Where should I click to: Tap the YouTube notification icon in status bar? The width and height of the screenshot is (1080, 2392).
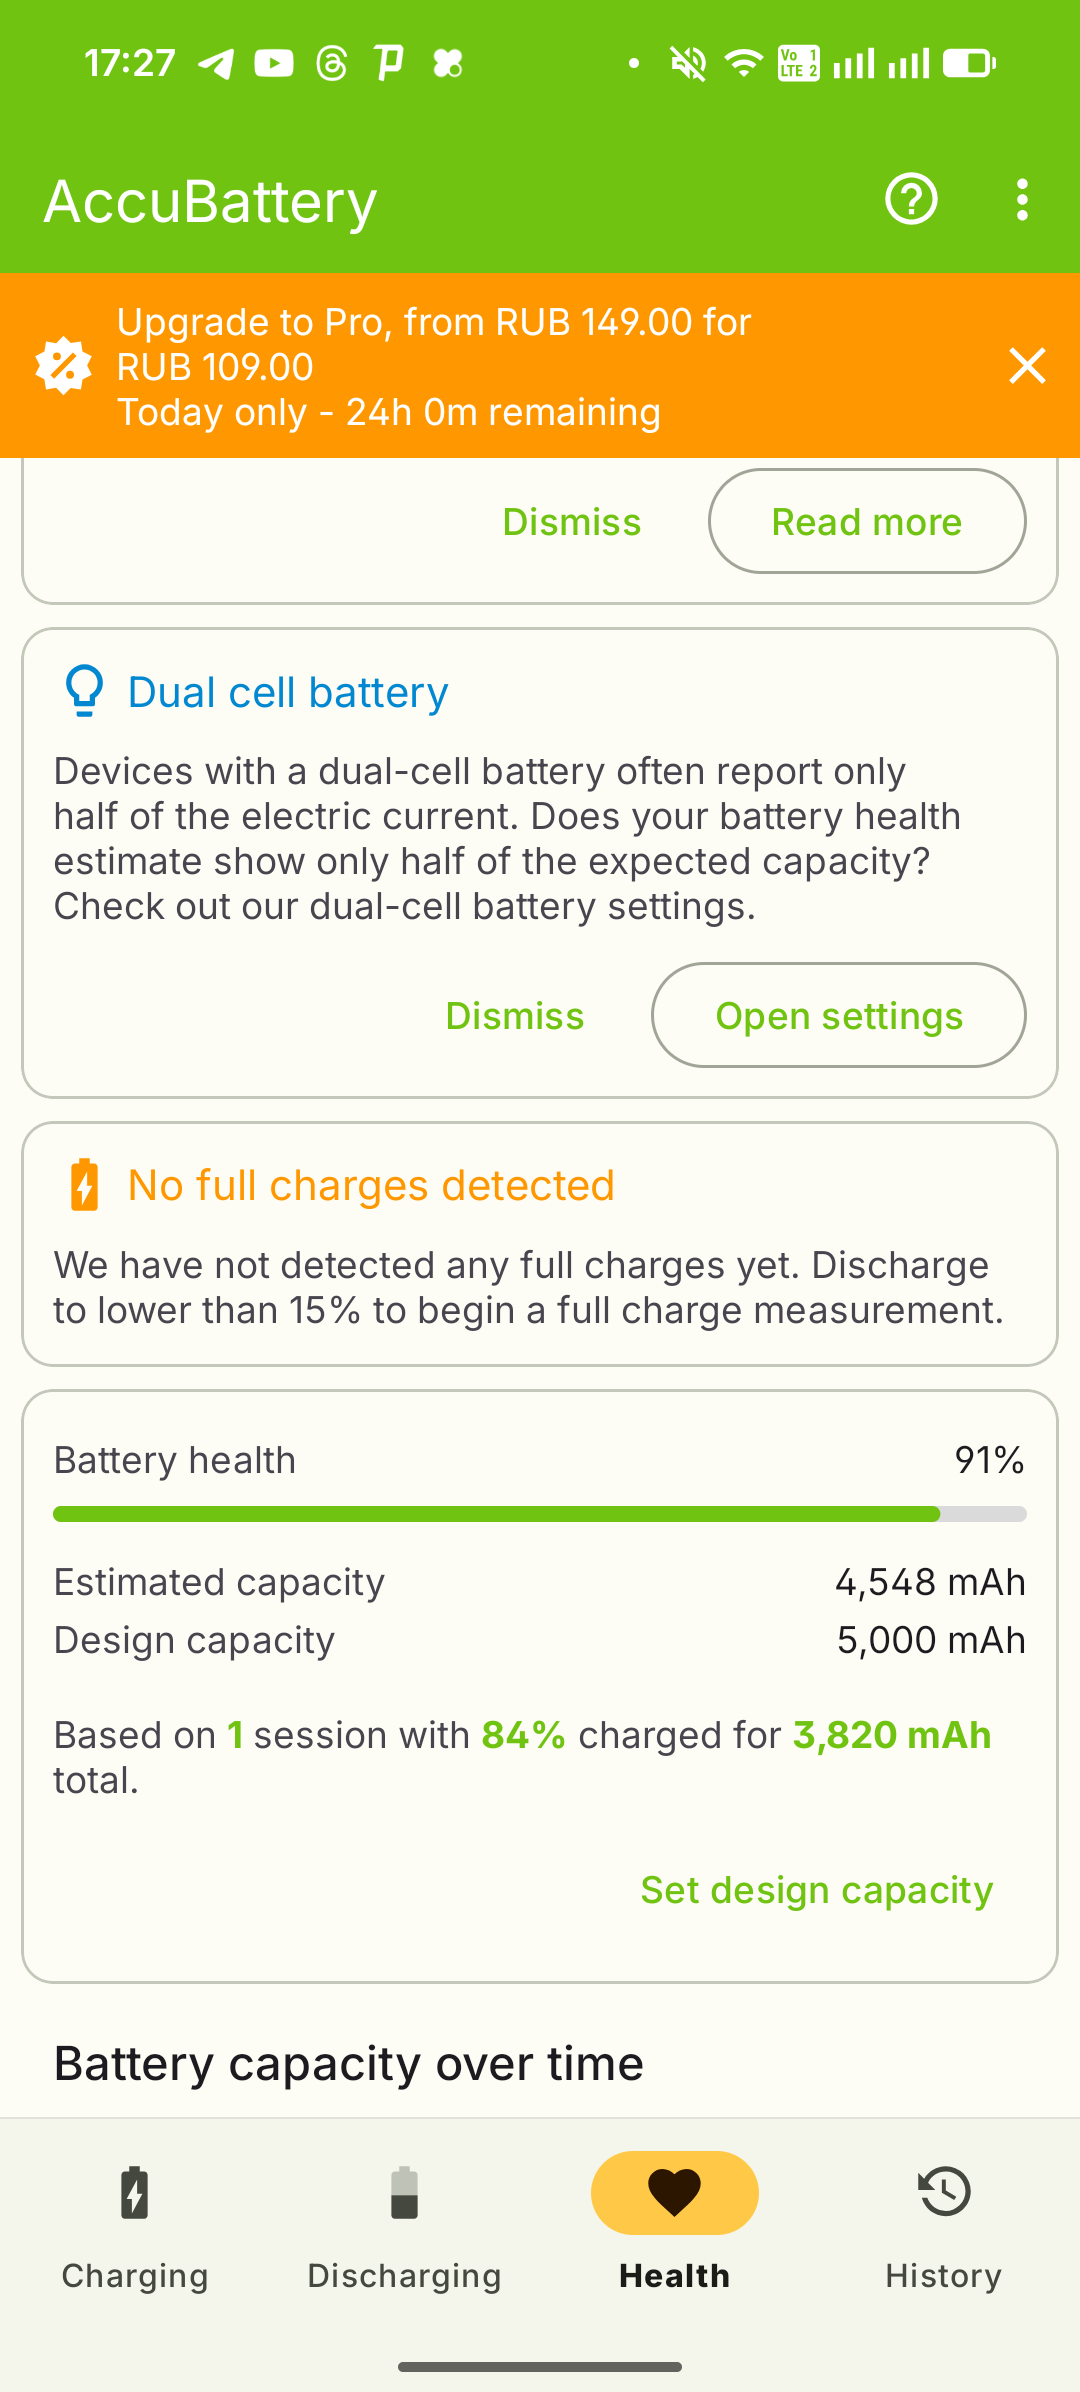click(x=274, y=64)
